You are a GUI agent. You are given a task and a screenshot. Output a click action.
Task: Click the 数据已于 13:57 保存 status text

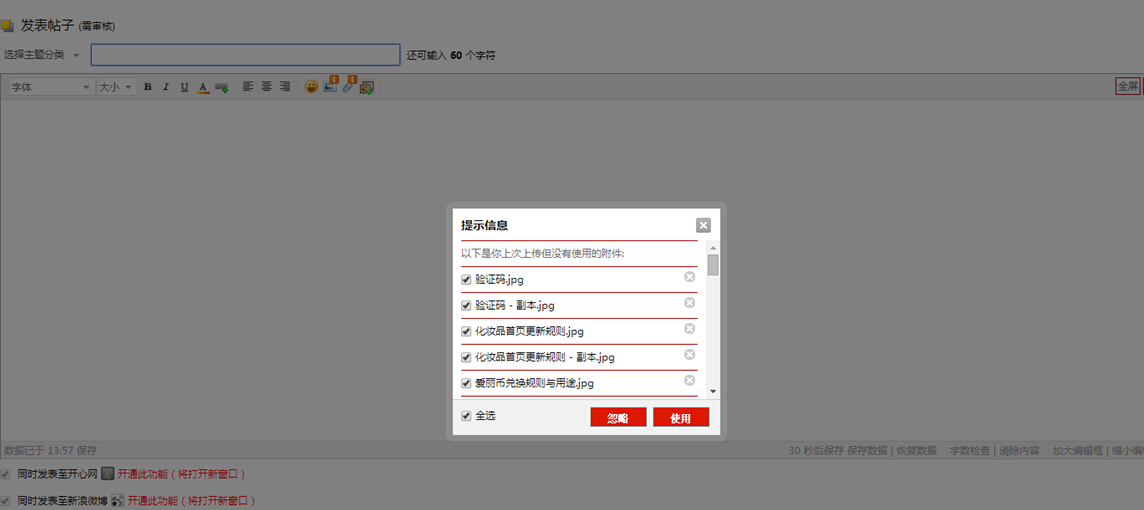50,451
